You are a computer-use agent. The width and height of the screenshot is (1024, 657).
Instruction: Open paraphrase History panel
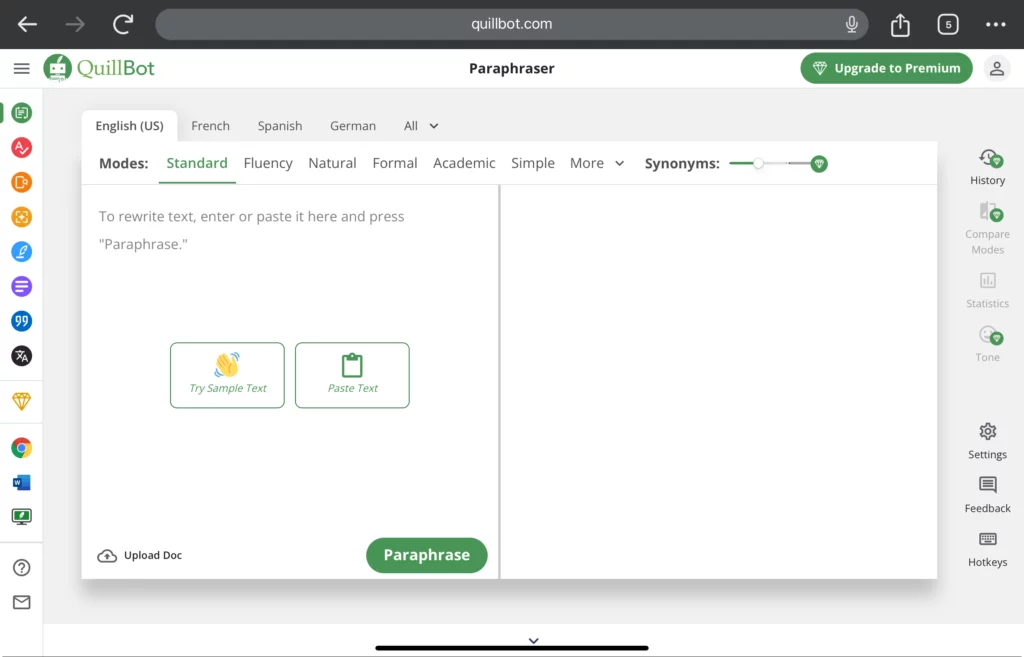pyautogui.click(x=987, y=167)
